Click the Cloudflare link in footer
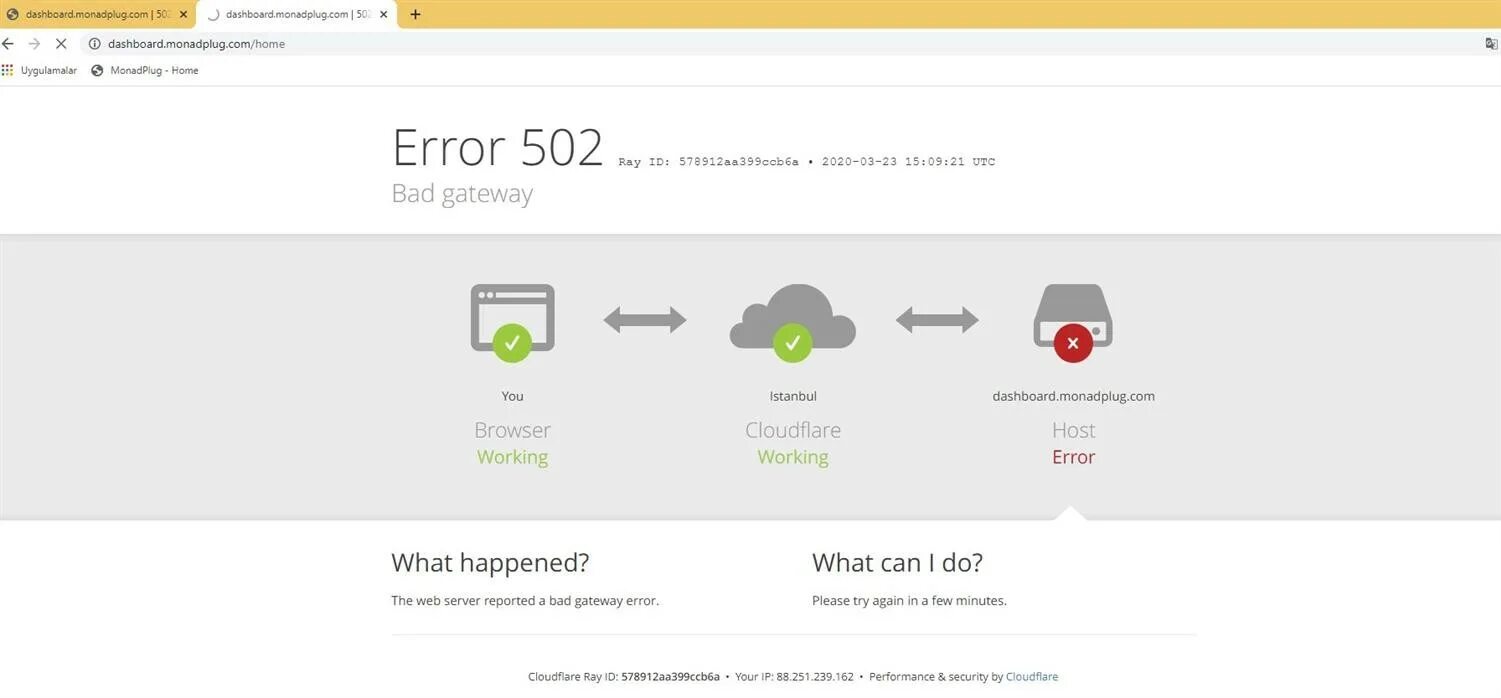Image resolution: width=1501 pixels, height=698 pixels. click(x=1032, y=677)
